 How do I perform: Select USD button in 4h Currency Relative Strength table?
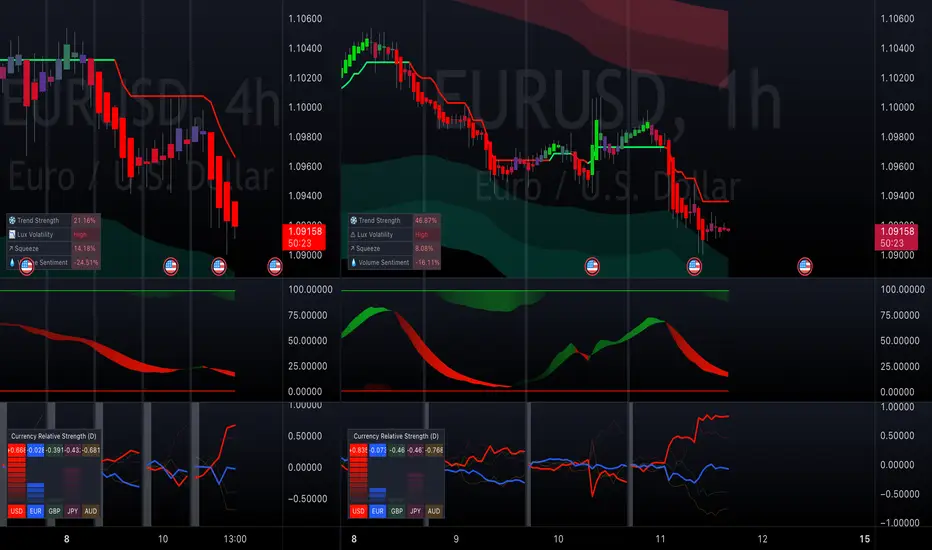pos(17,511)
